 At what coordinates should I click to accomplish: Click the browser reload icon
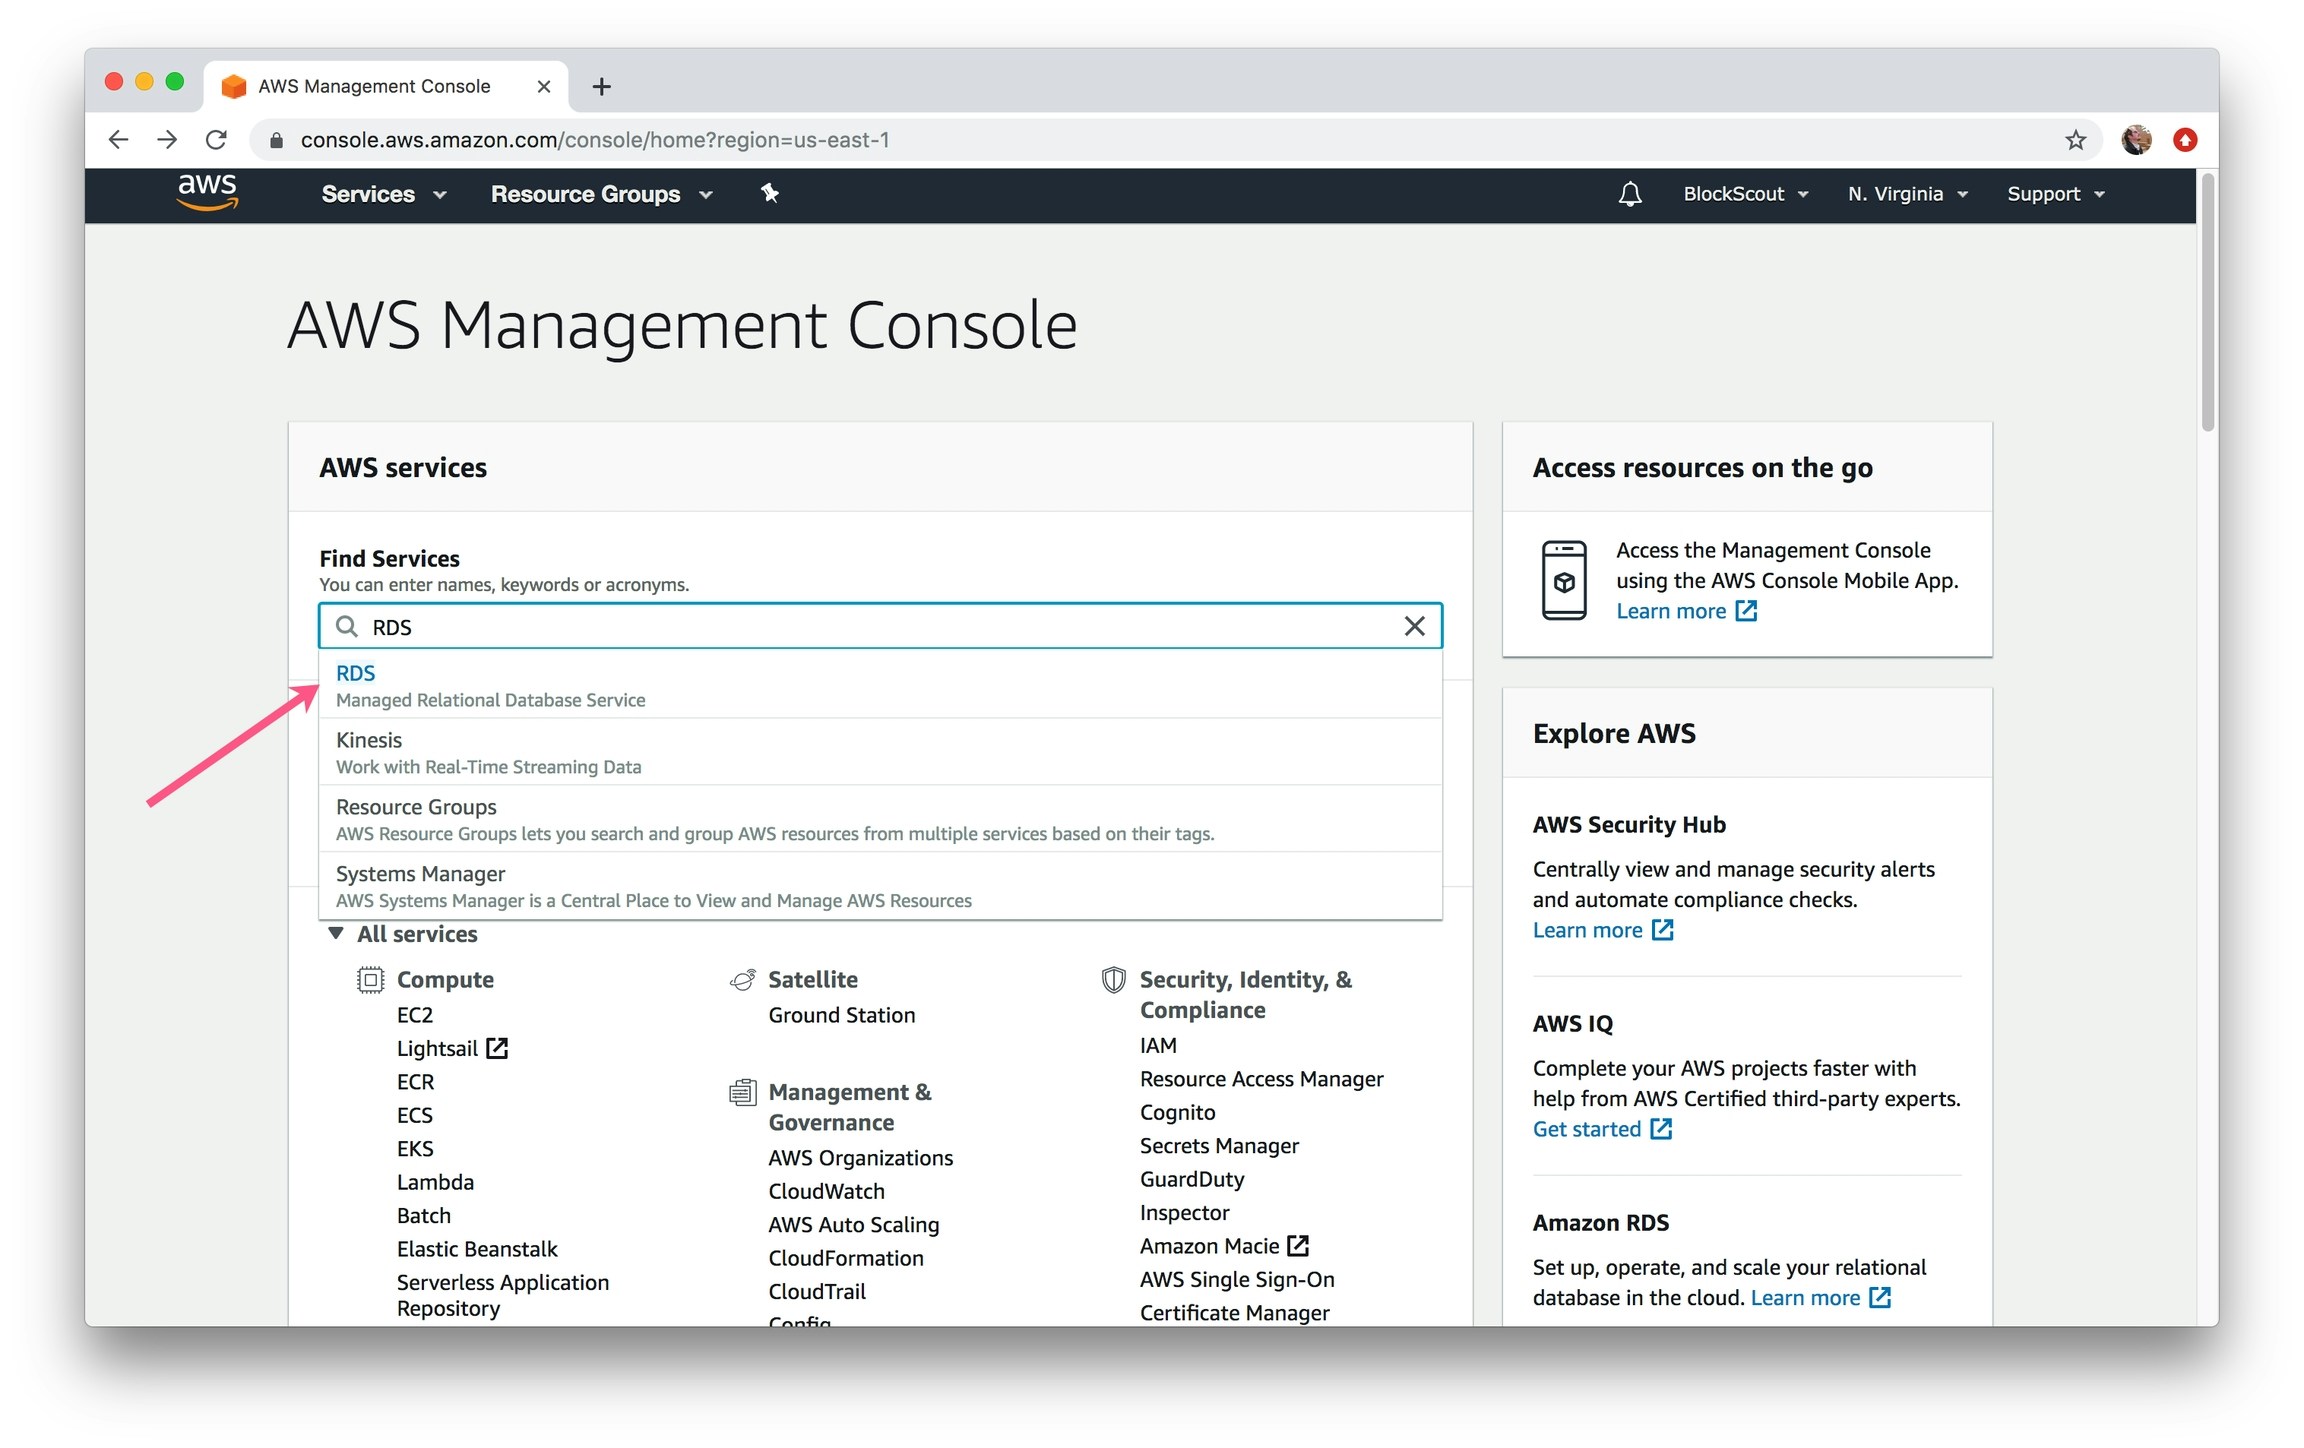point(216,140)
